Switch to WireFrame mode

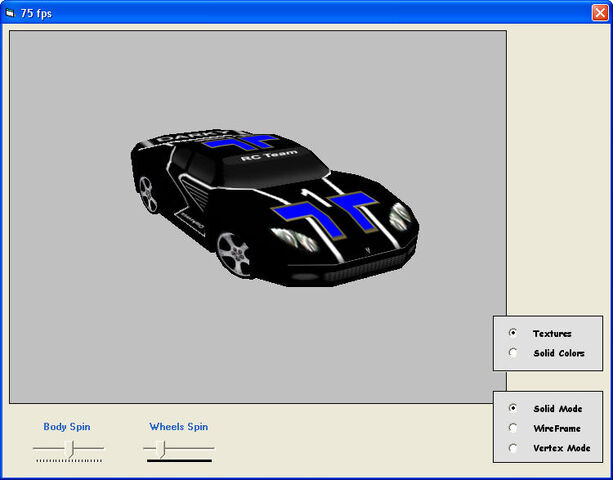pyautogui.click(x=513, y=428)
